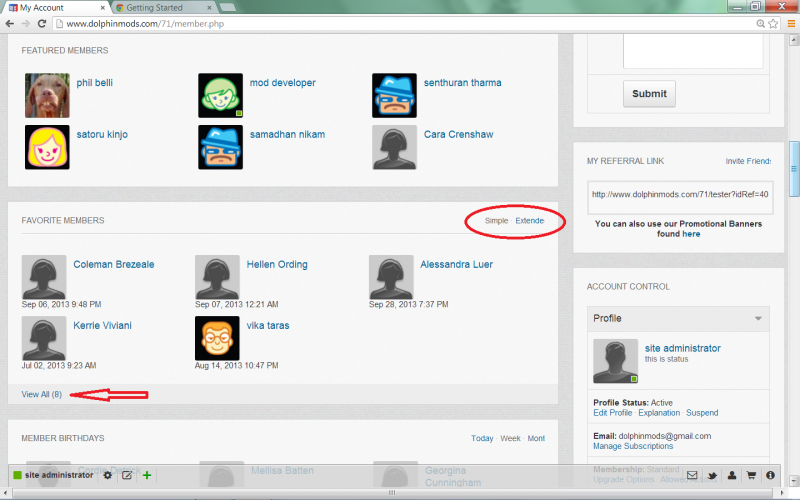This screenshot has height=500, width=800.
Task: Click the horizontal scrollbar thumb
Action: [392, 493]
